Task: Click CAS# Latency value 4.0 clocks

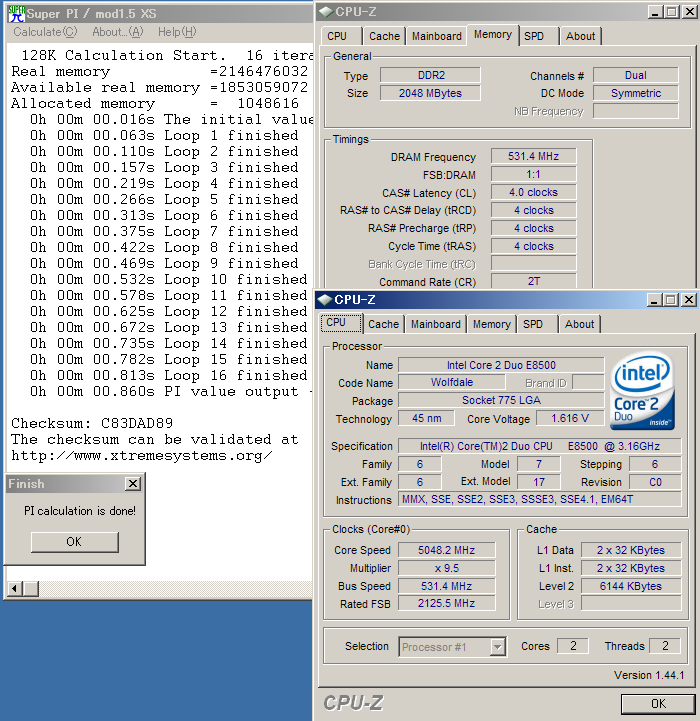Action: pyautogui.click(x=534, y=192)
